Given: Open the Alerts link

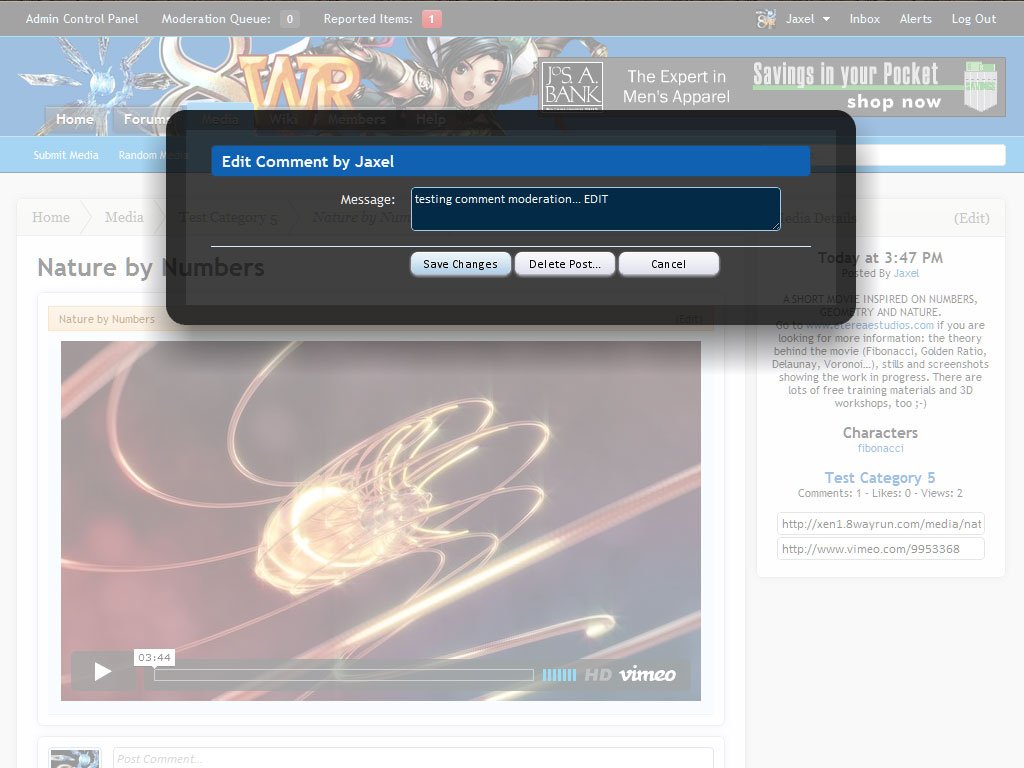Looking at the screenshot, I should coord(916,19).
